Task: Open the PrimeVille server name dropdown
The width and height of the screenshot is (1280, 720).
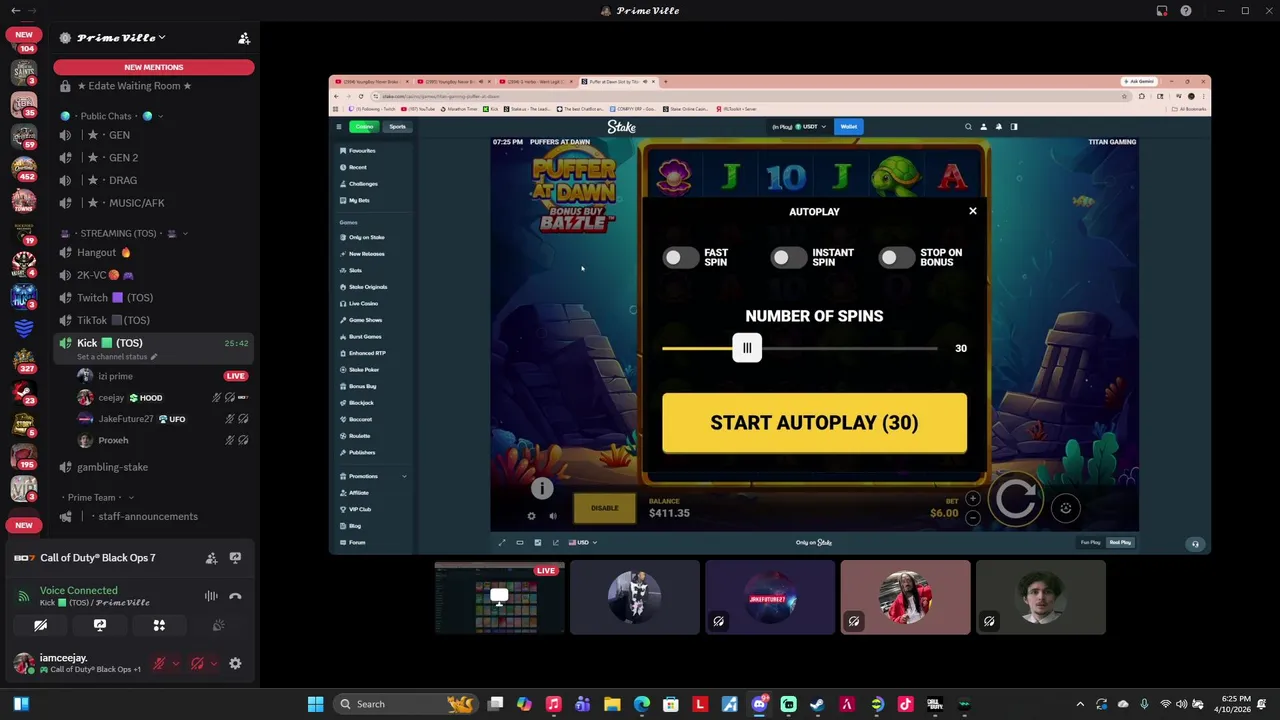Action: click(121, 38)
